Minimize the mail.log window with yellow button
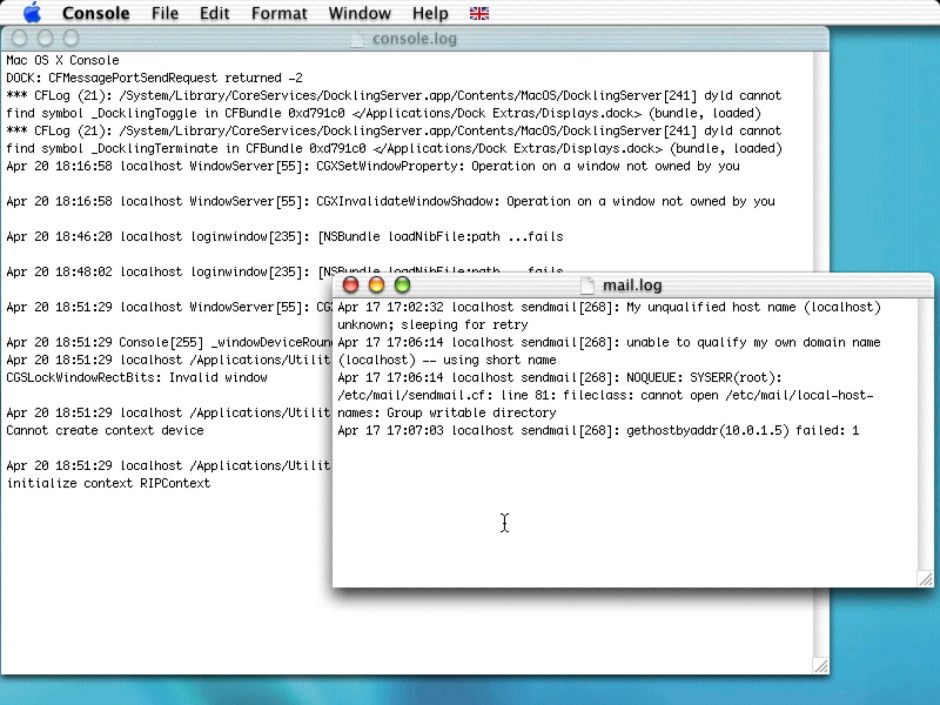 (x=376, y=285)
